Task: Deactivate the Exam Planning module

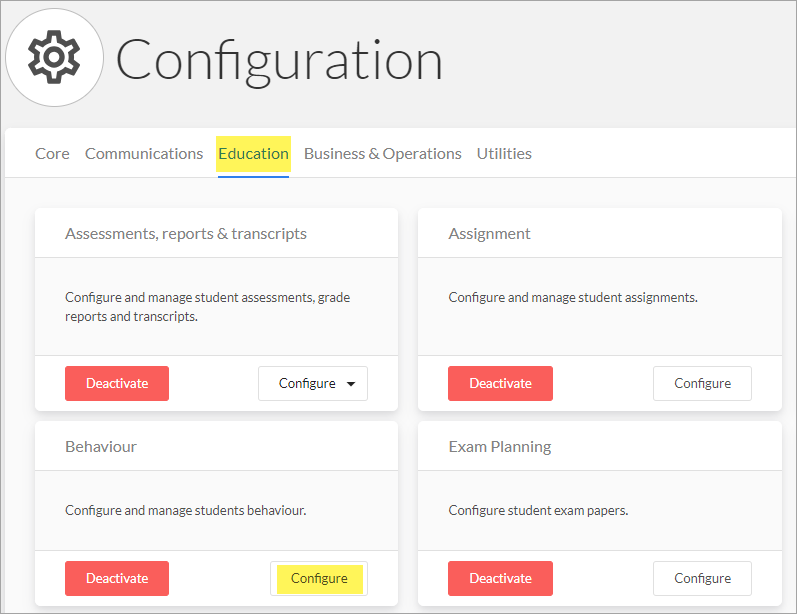Action: (x=500, y=578)
